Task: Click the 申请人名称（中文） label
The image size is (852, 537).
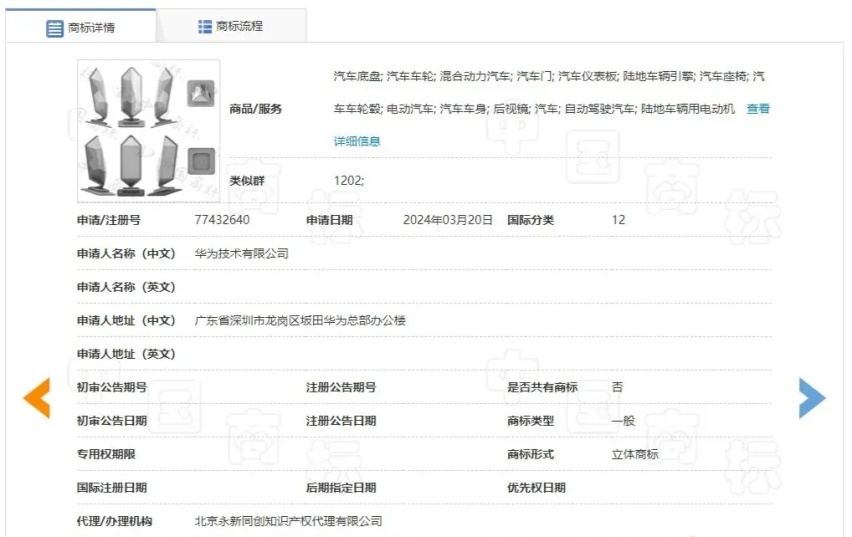Action: point(126,253)
